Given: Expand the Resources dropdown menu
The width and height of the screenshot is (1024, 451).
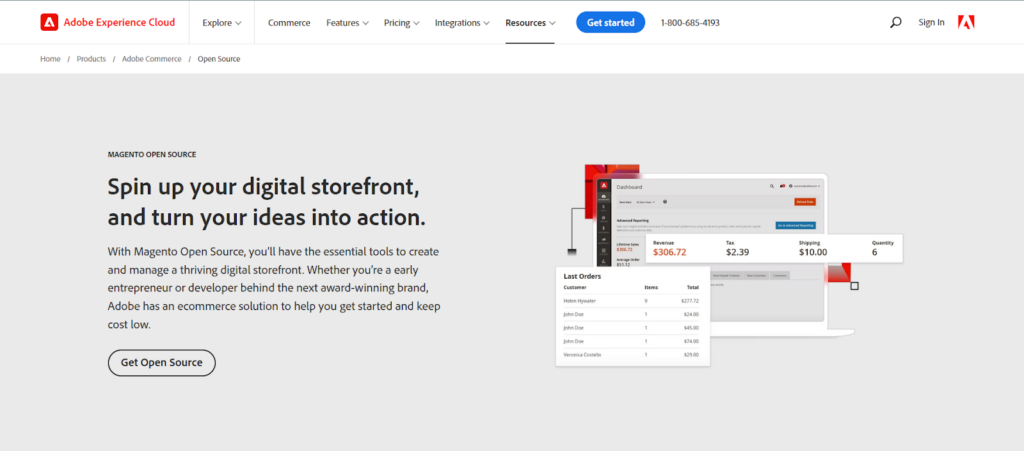Looking at the screenshot, I should pos(530,22).
